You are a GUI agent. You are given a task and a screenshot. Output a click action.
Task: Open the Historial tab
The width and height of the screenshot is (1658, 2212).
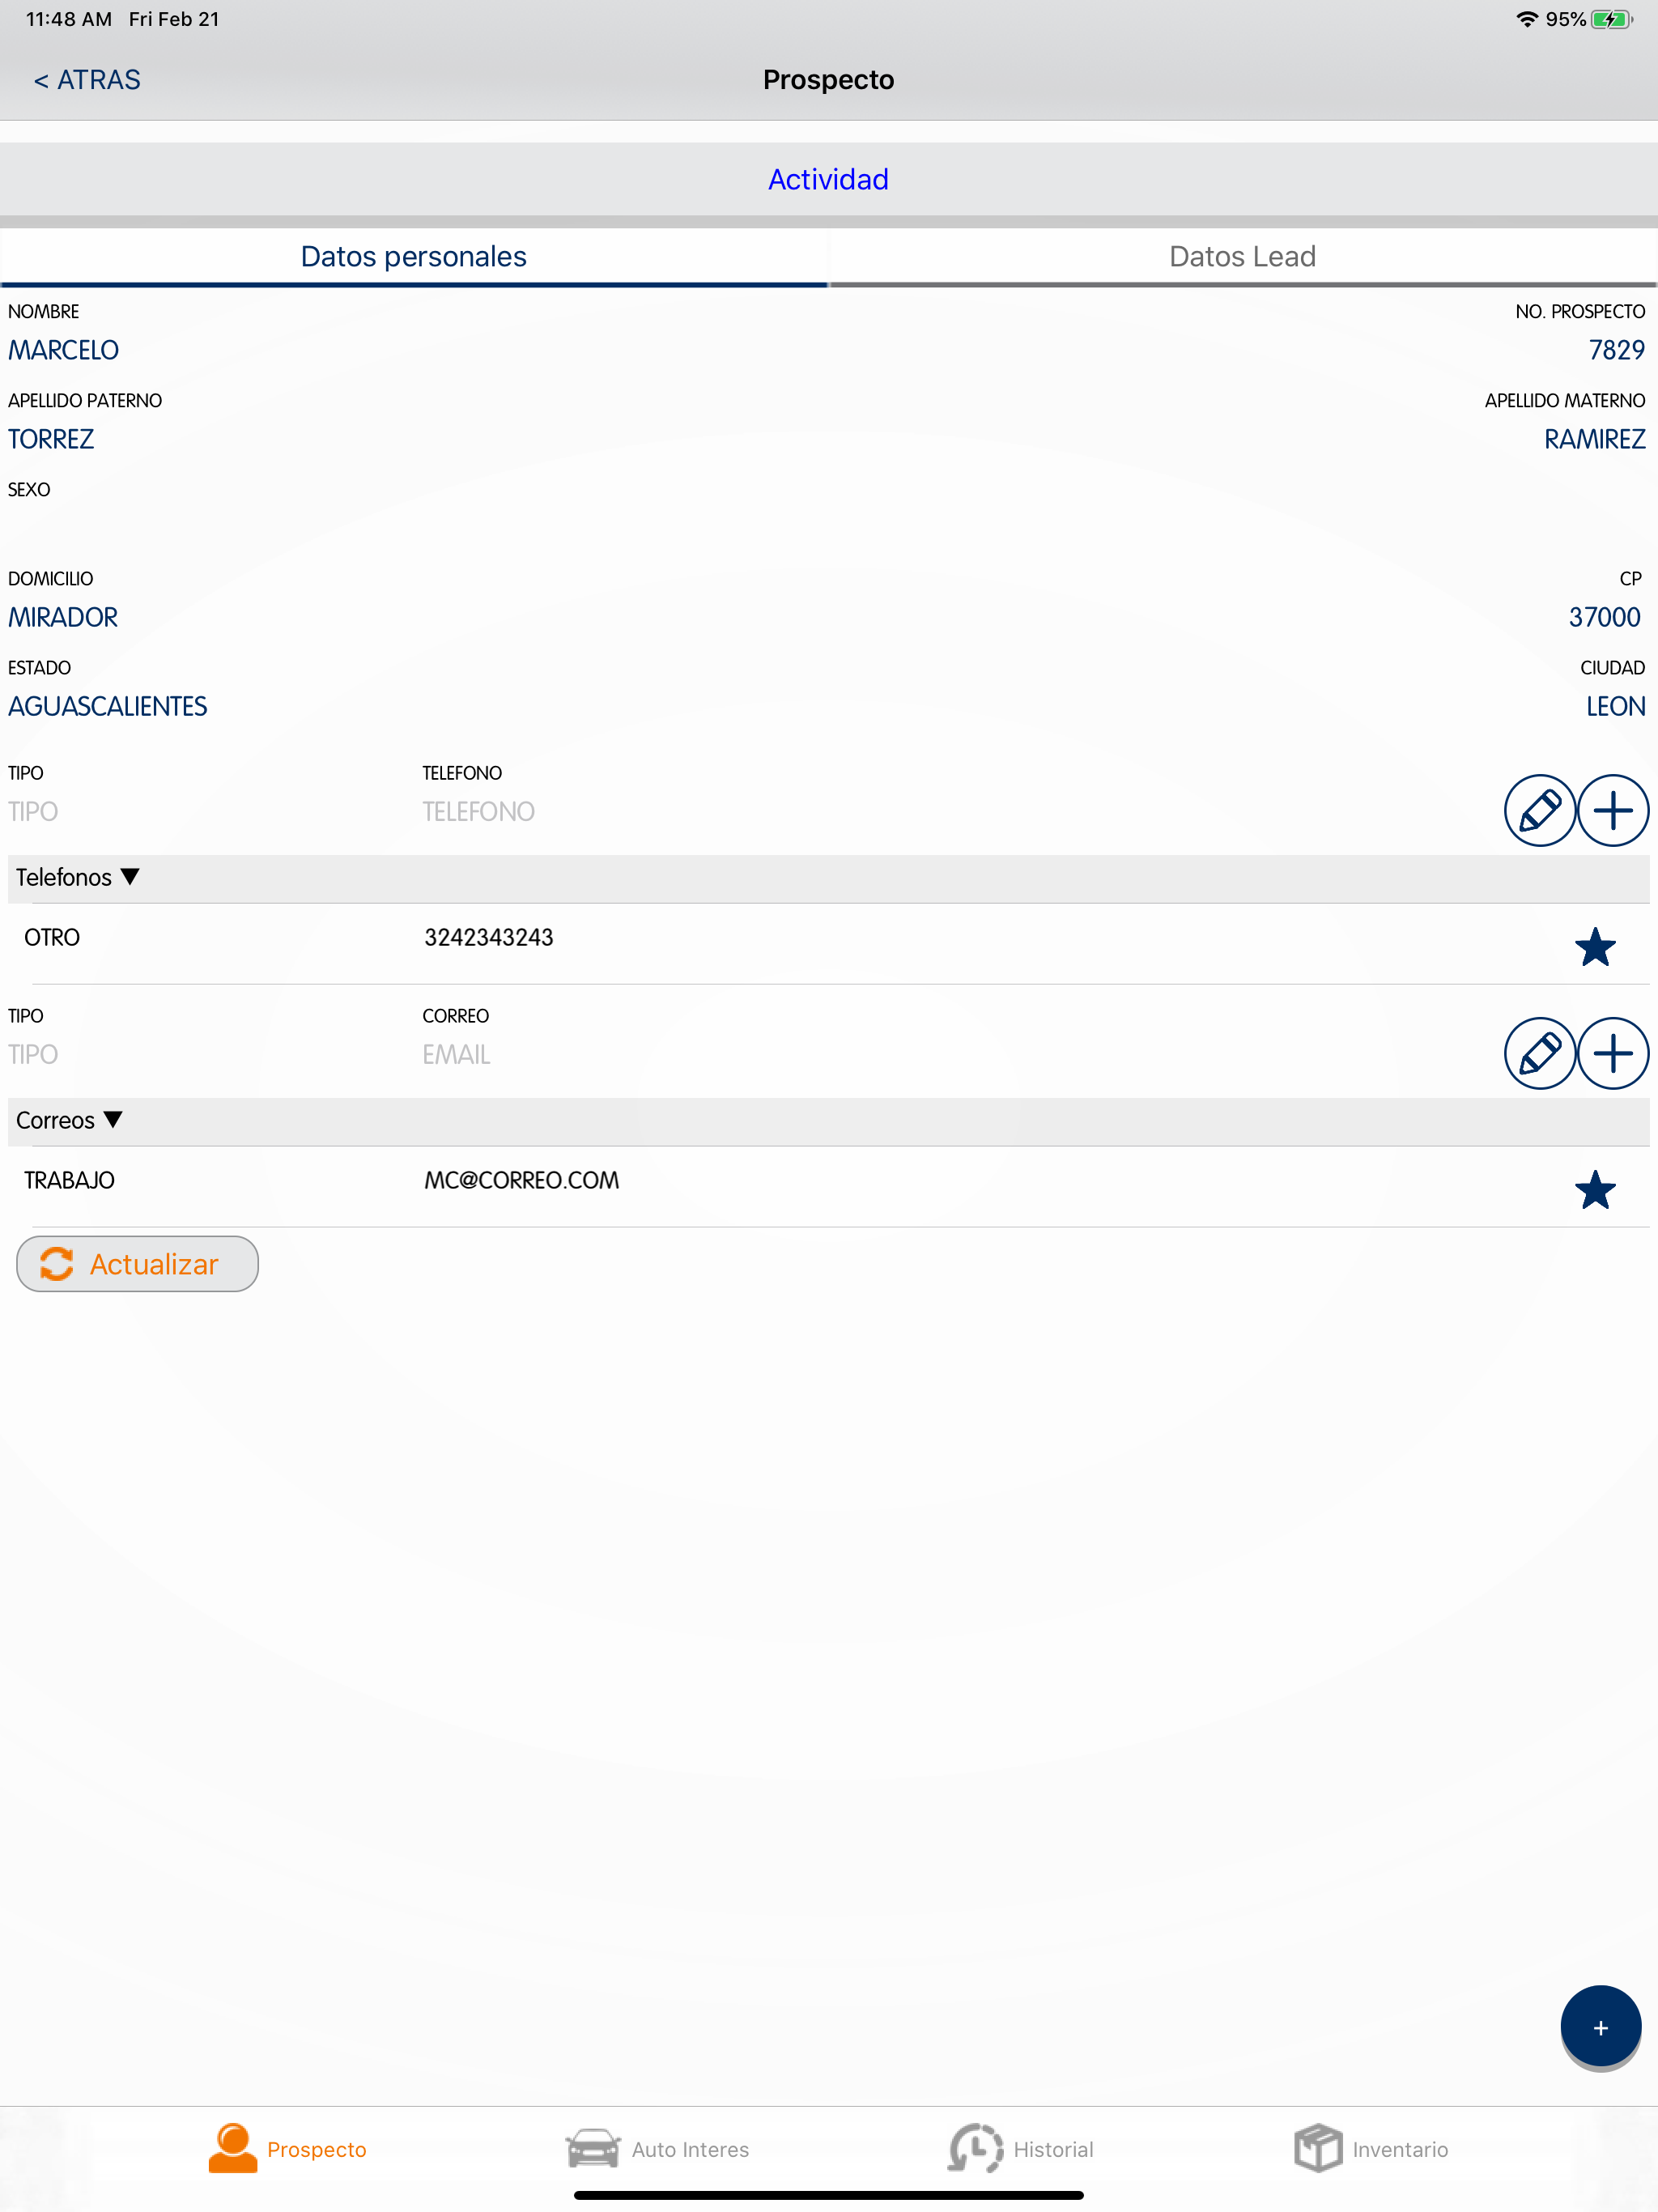1021,2149
